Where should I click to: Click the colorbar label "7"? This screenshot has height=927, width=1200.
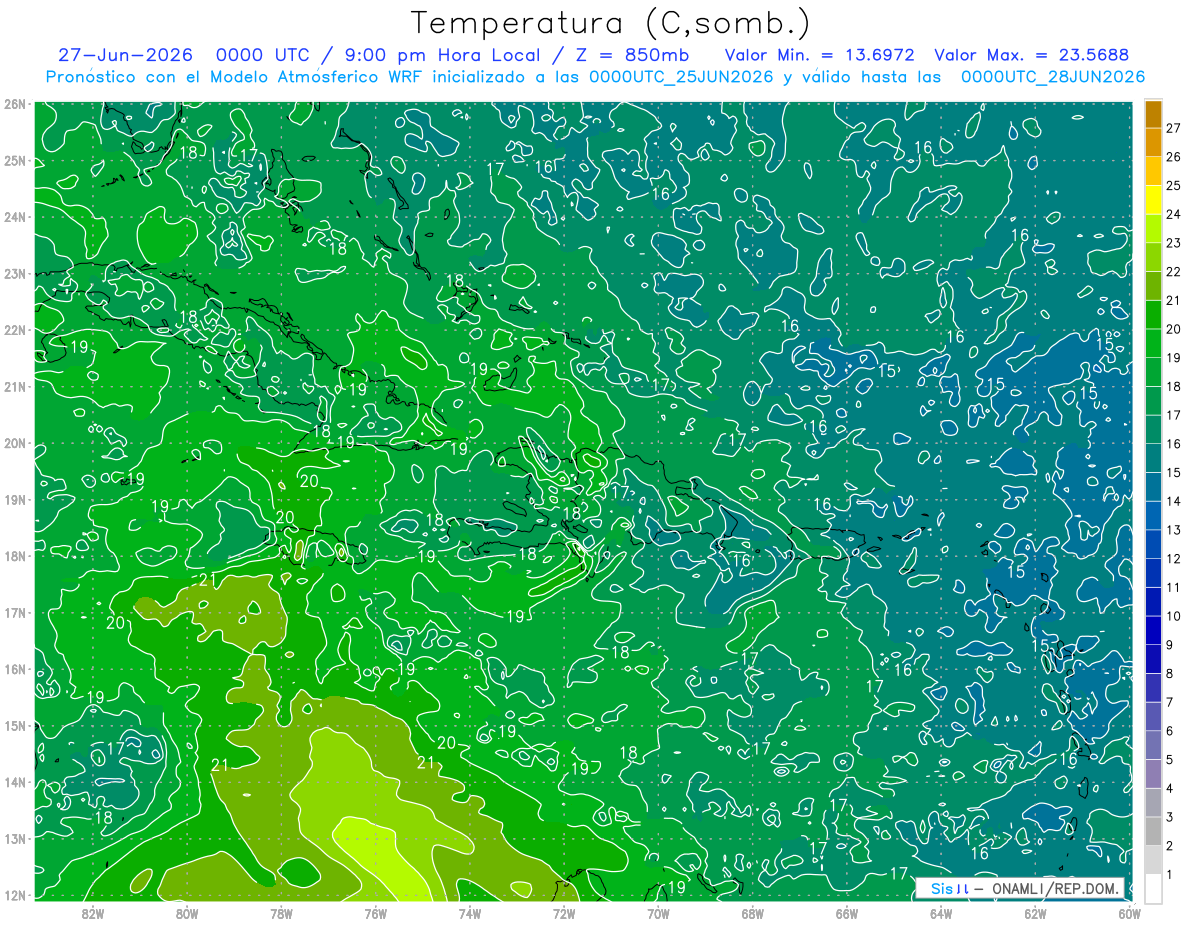point(1171,702)
